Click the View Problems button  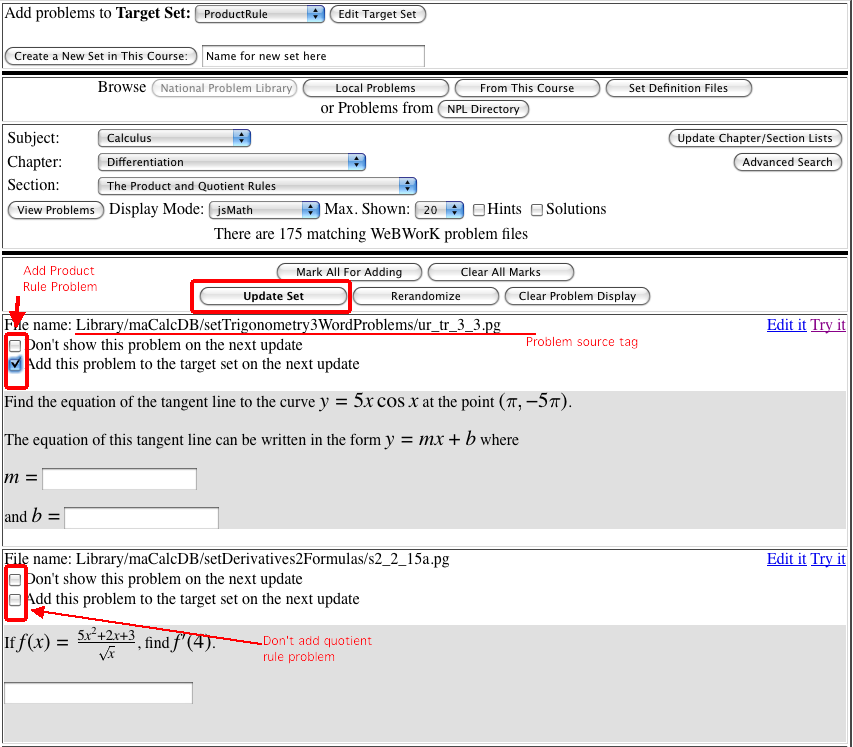(x=56, y=210)
